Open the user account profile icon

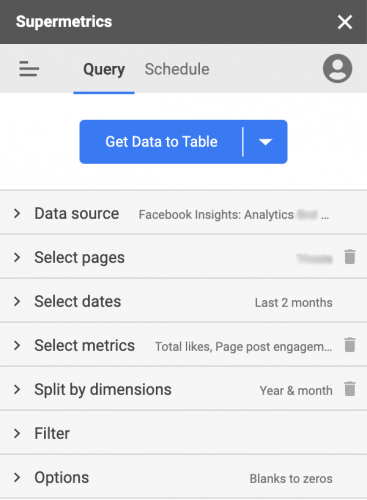click(x=337, y=68)
